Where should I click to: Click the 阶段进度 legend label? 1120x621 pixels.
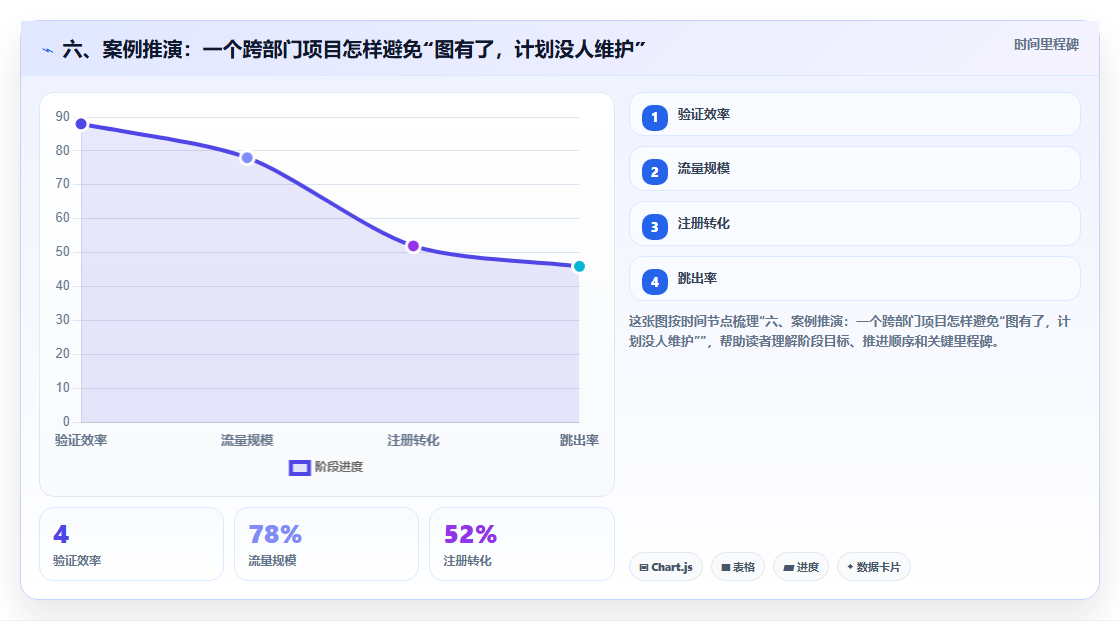click(x=339, y=467)
